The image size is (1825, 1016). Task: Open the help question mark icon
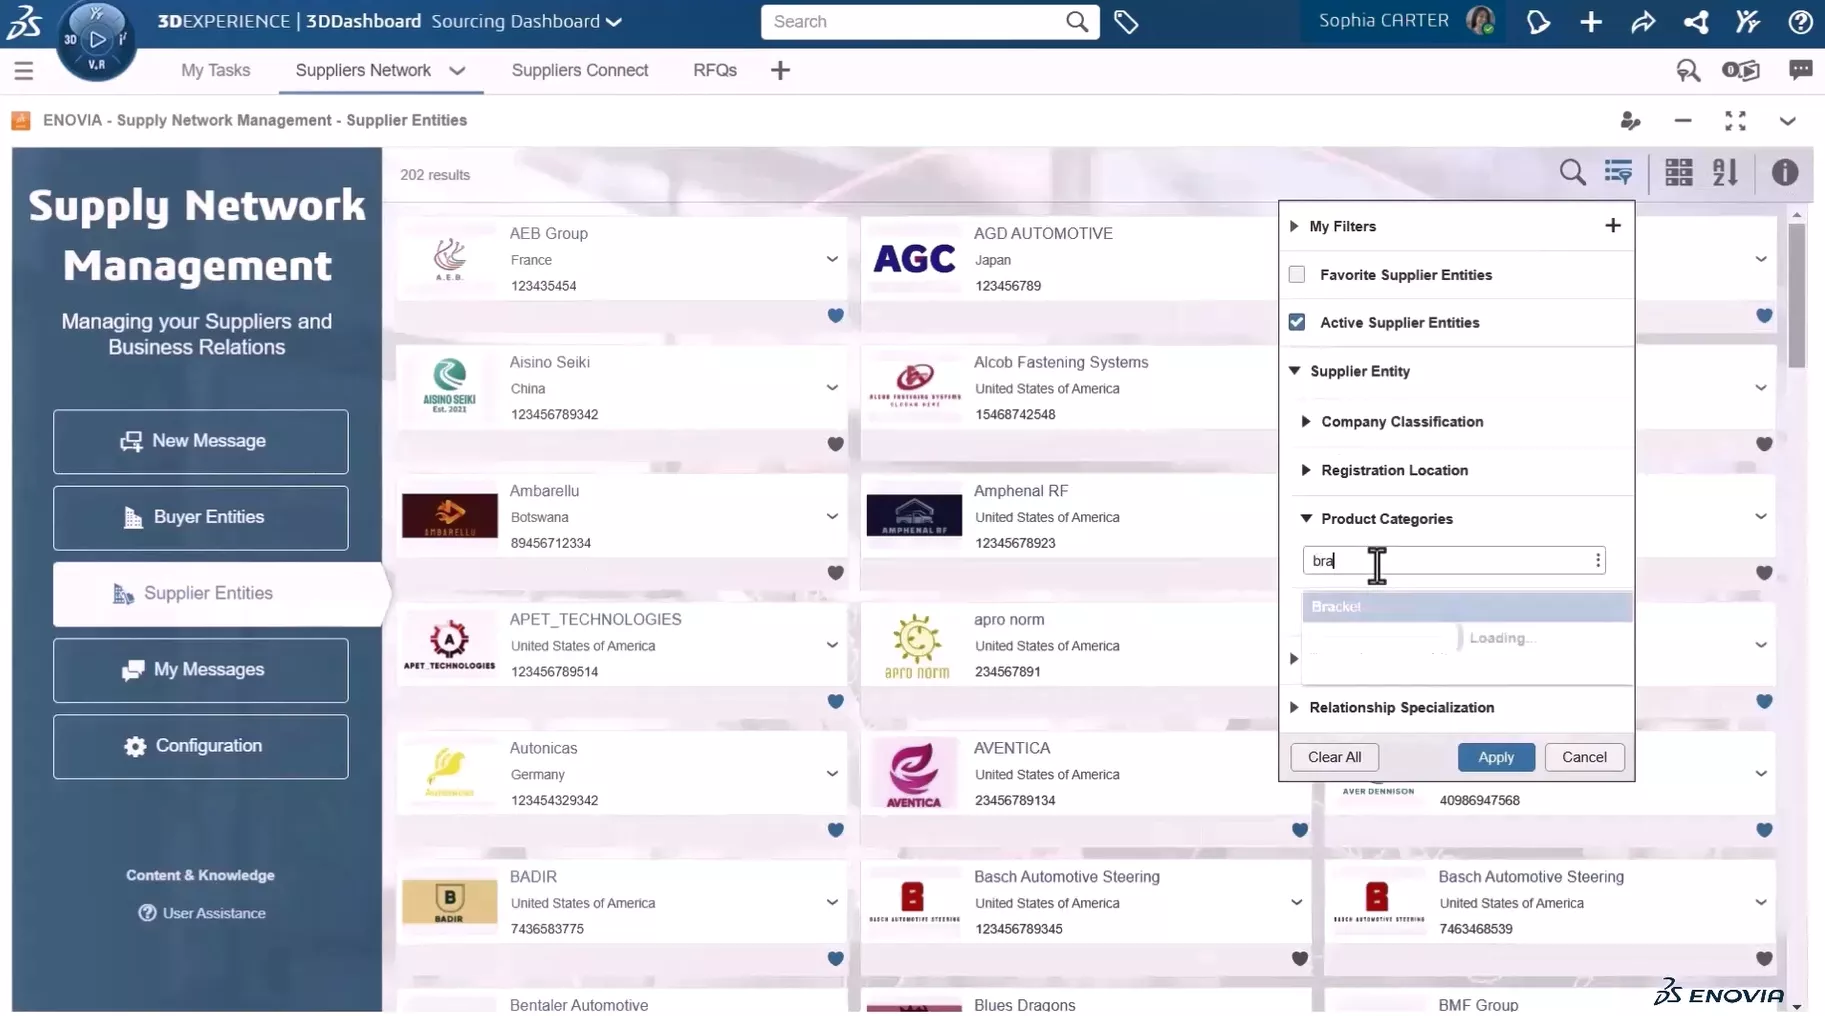pos(1800,21)
